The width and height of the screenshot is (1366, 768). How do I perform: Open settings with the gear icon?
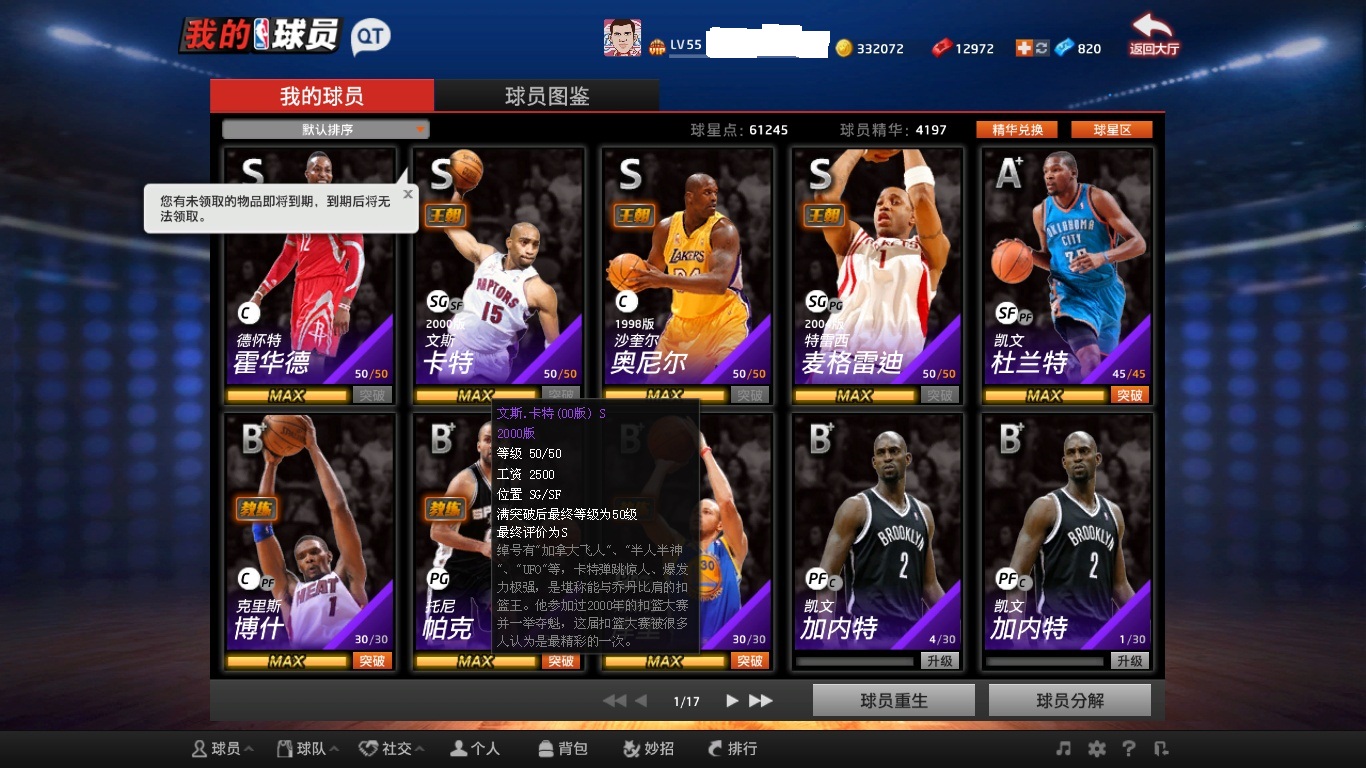(x=1097, y=748)
